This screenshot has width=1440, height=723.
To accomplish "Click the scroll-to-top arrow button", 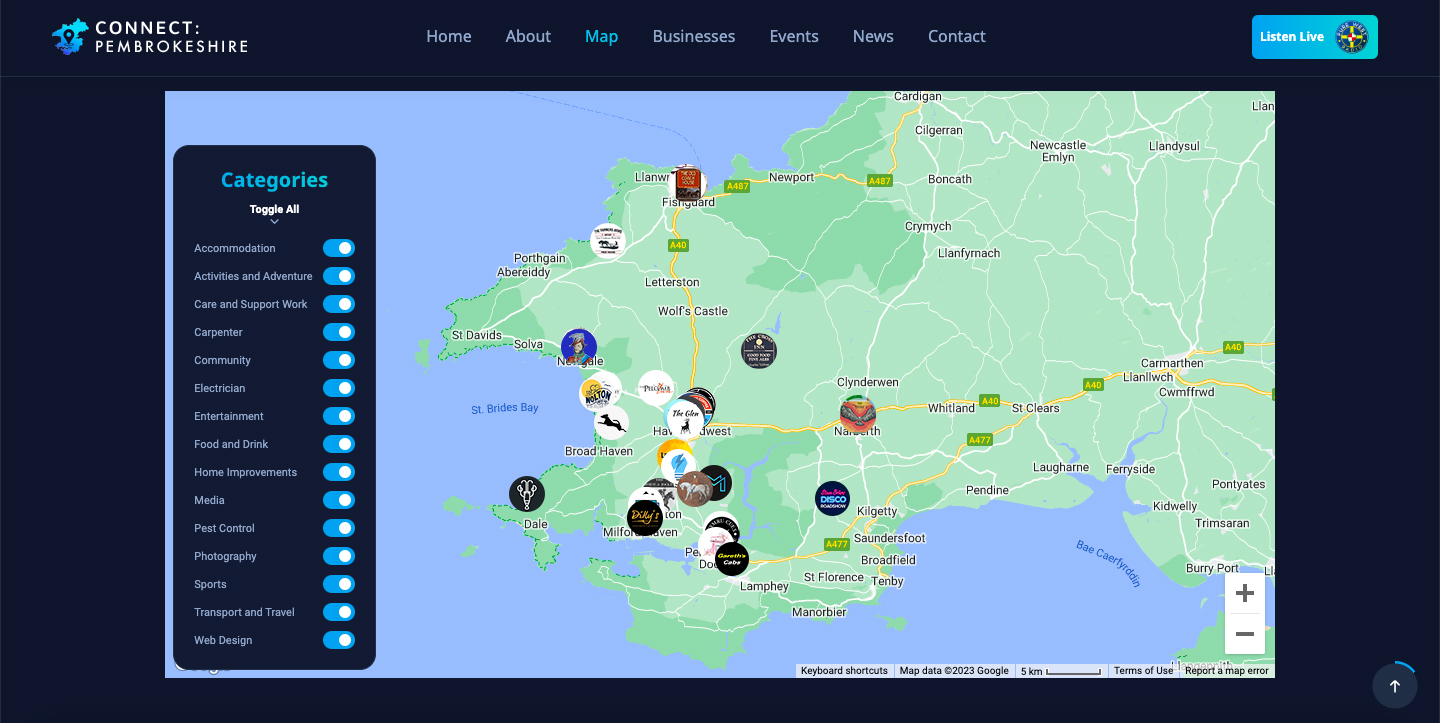I will pyautogui.click(x=1395, y=686).
